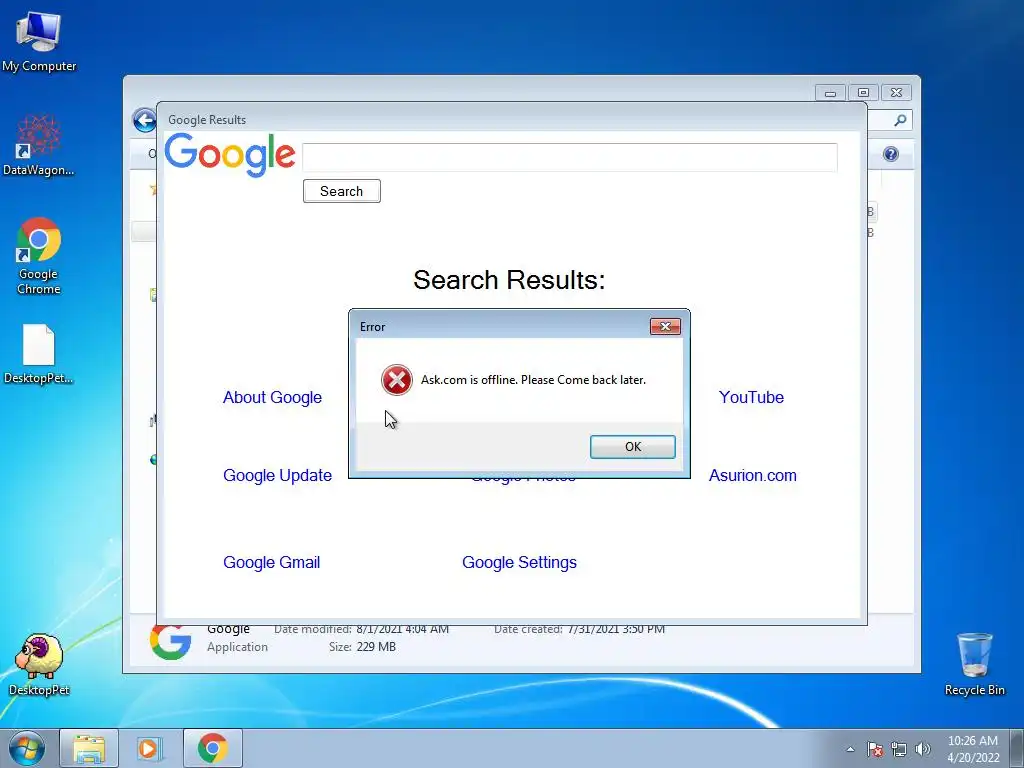Select the DesktopPet file icon on desktop
Viewport: 1024px width, 768px height.
pyautogui.click(x=39, y=353)
